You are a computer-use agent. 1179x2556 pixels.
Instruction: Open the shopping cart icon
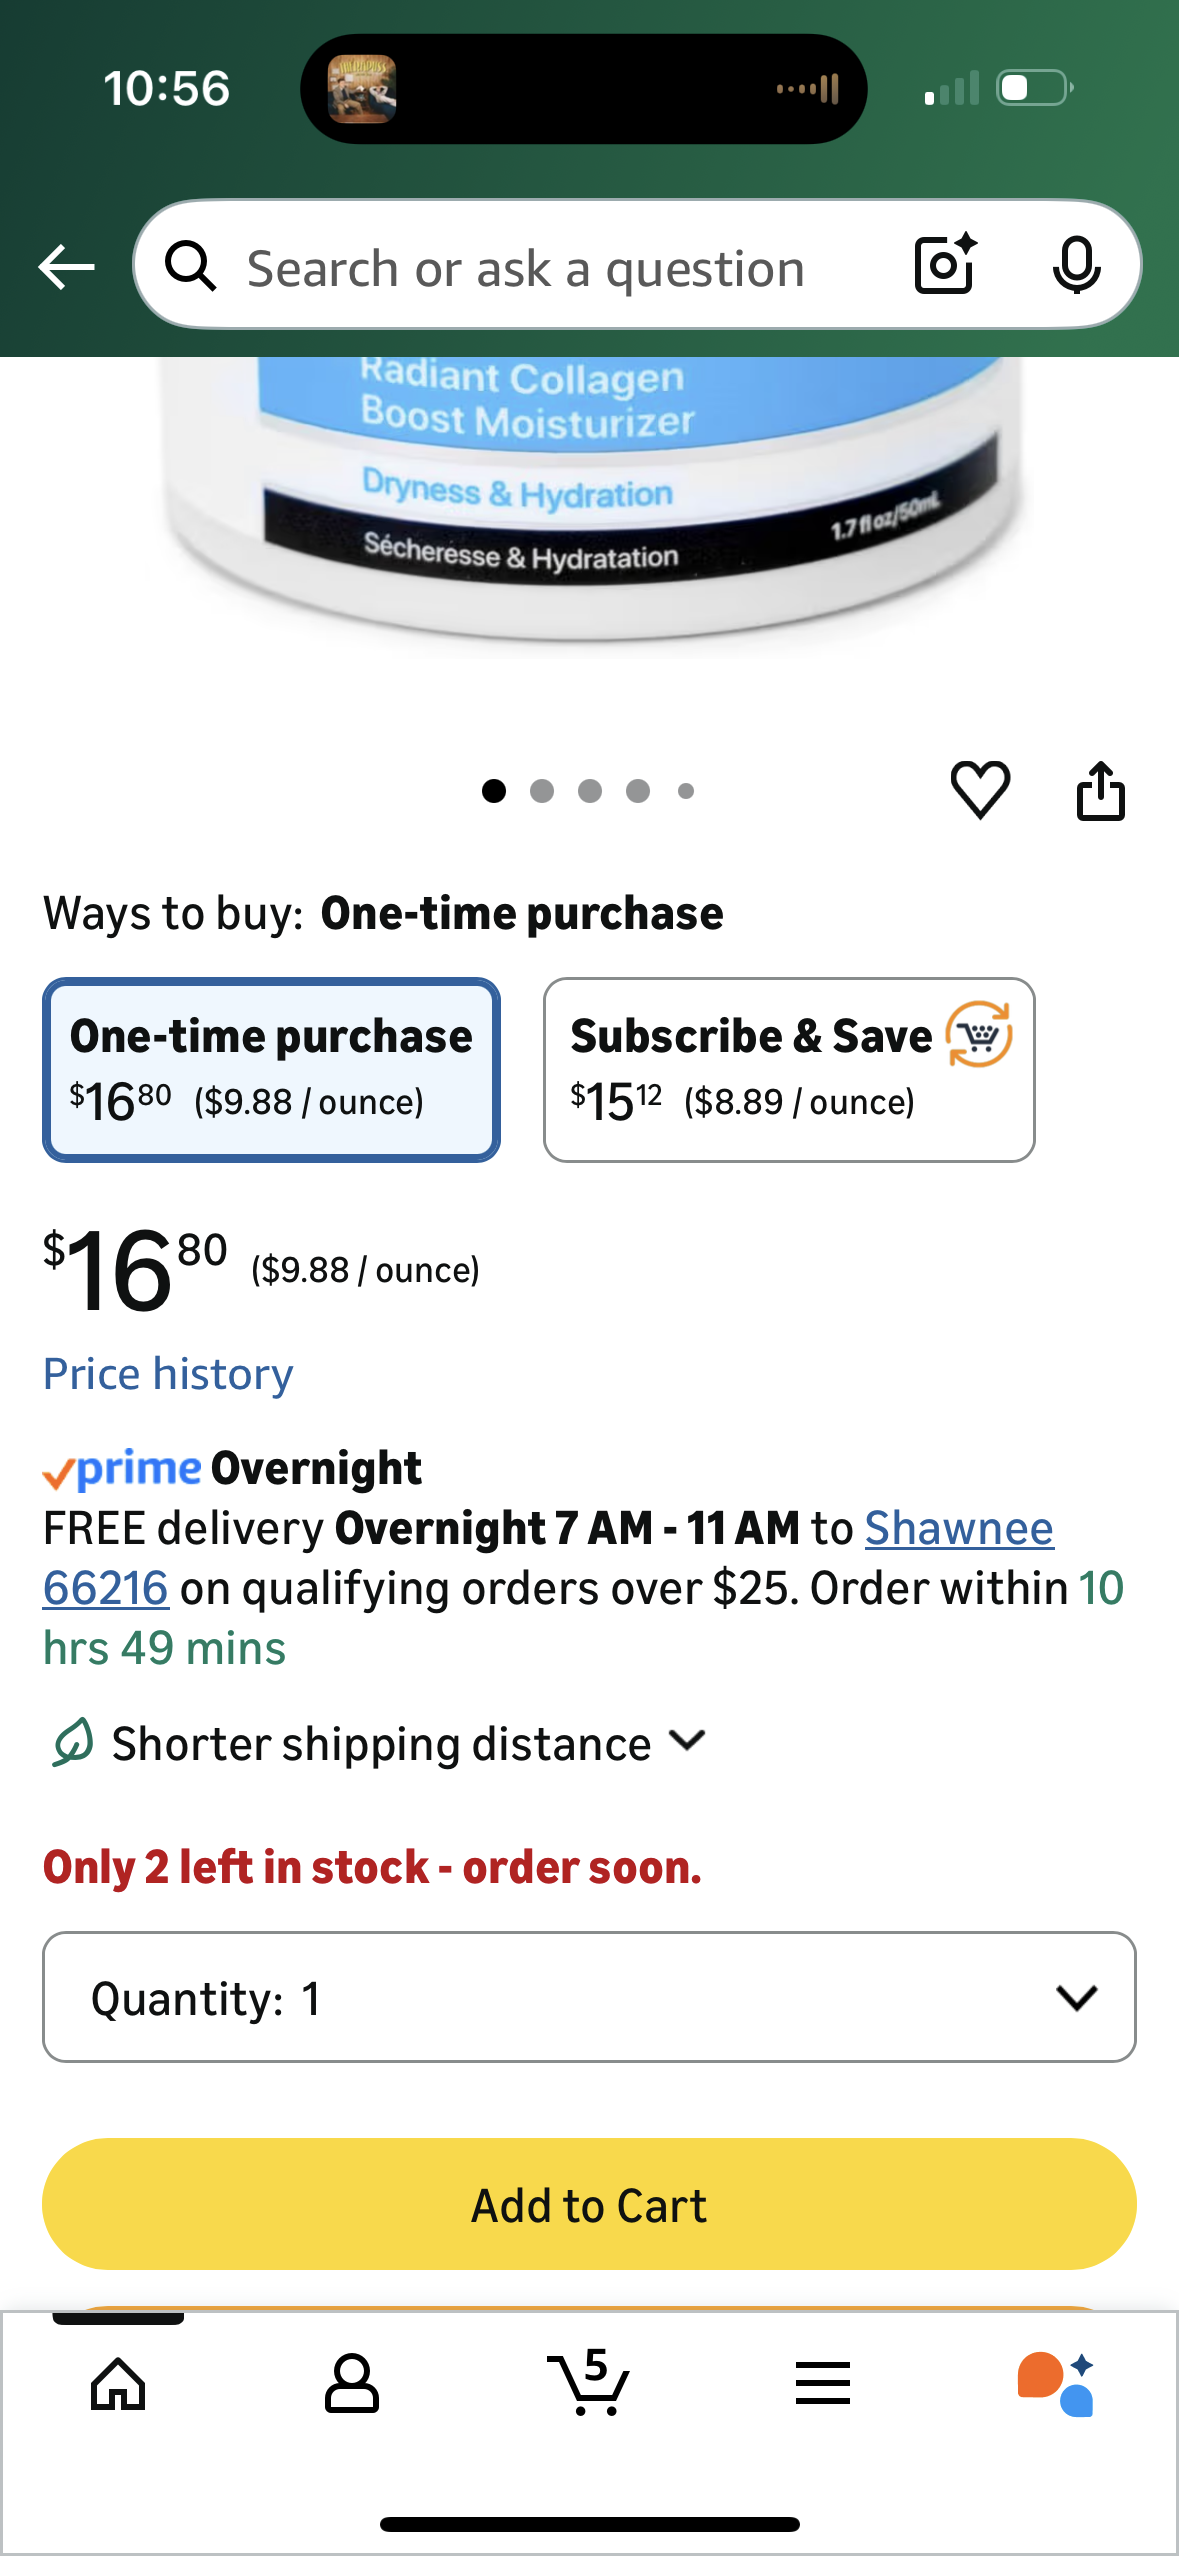tap(588, 2384)
